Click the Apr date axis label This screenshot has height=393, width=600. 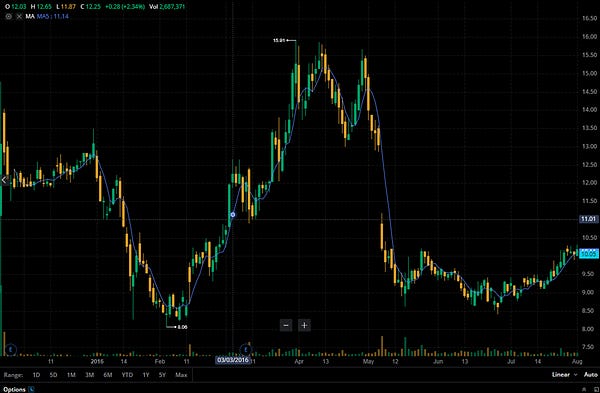coord(299,361)
